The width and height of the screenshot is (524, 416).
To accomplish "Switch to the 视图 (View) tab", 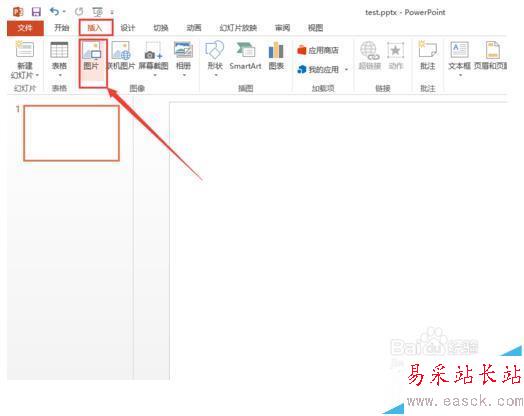I will click(315, 28).
